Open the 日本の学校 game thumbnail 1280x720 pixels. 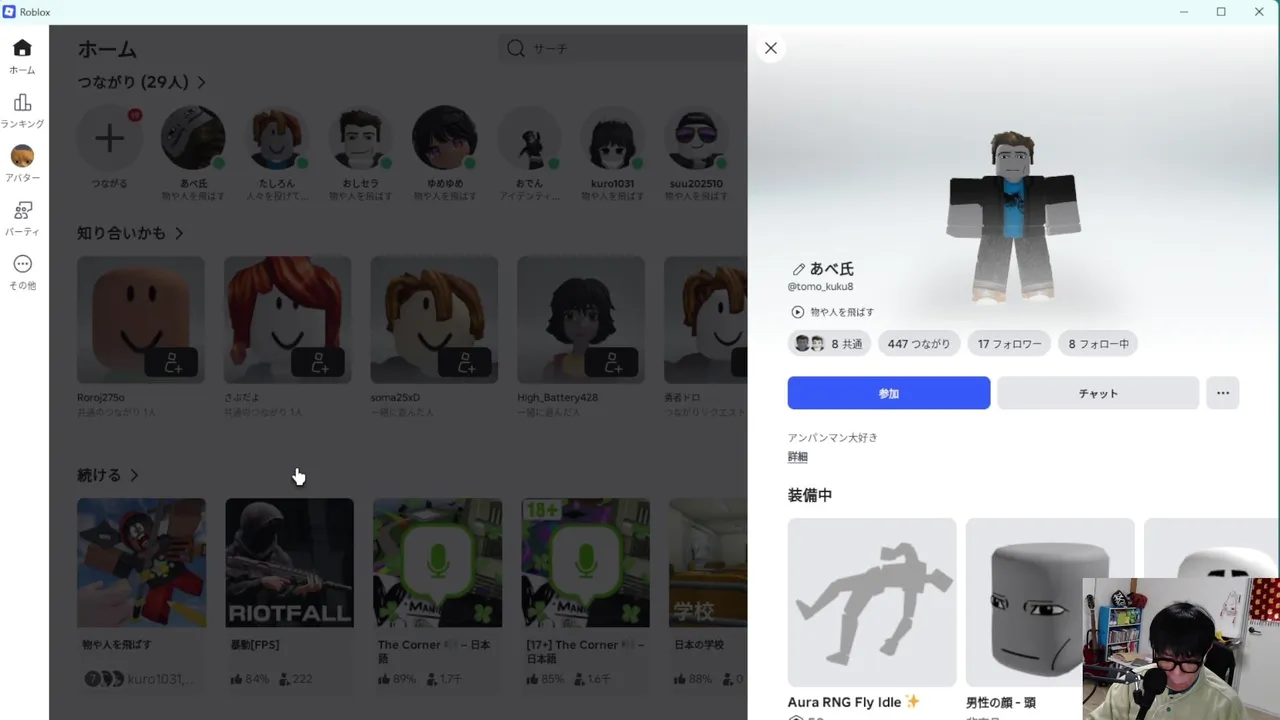pos(708,563)
